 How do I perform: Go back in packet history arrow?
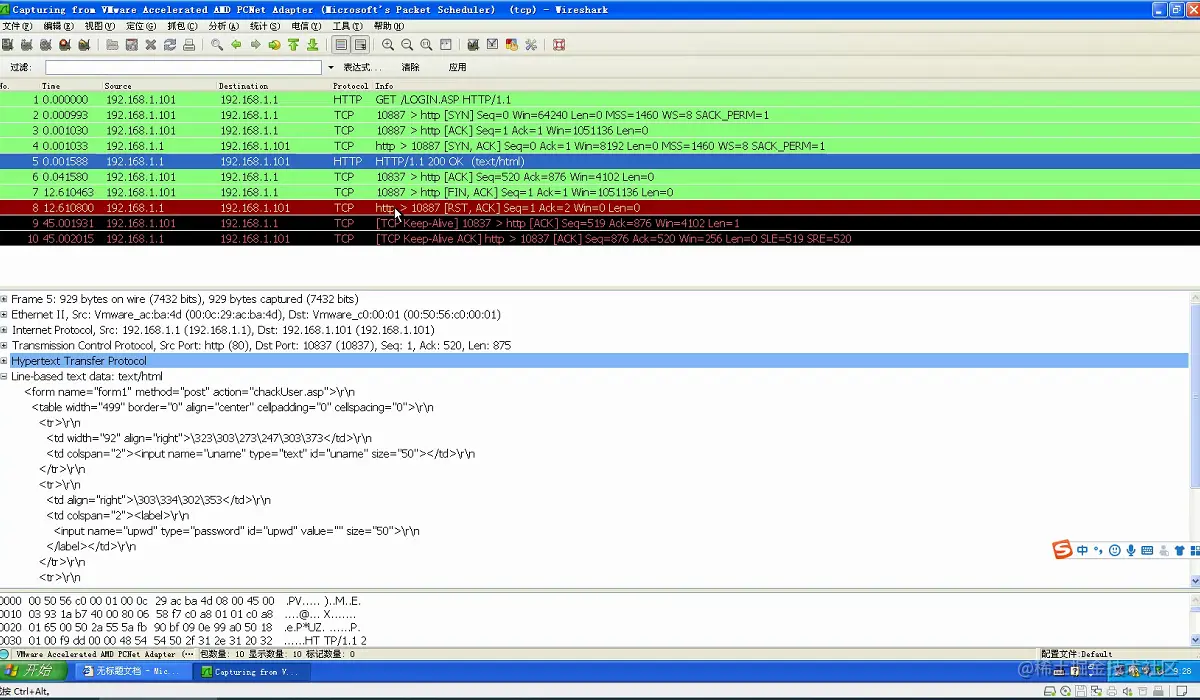236,45
